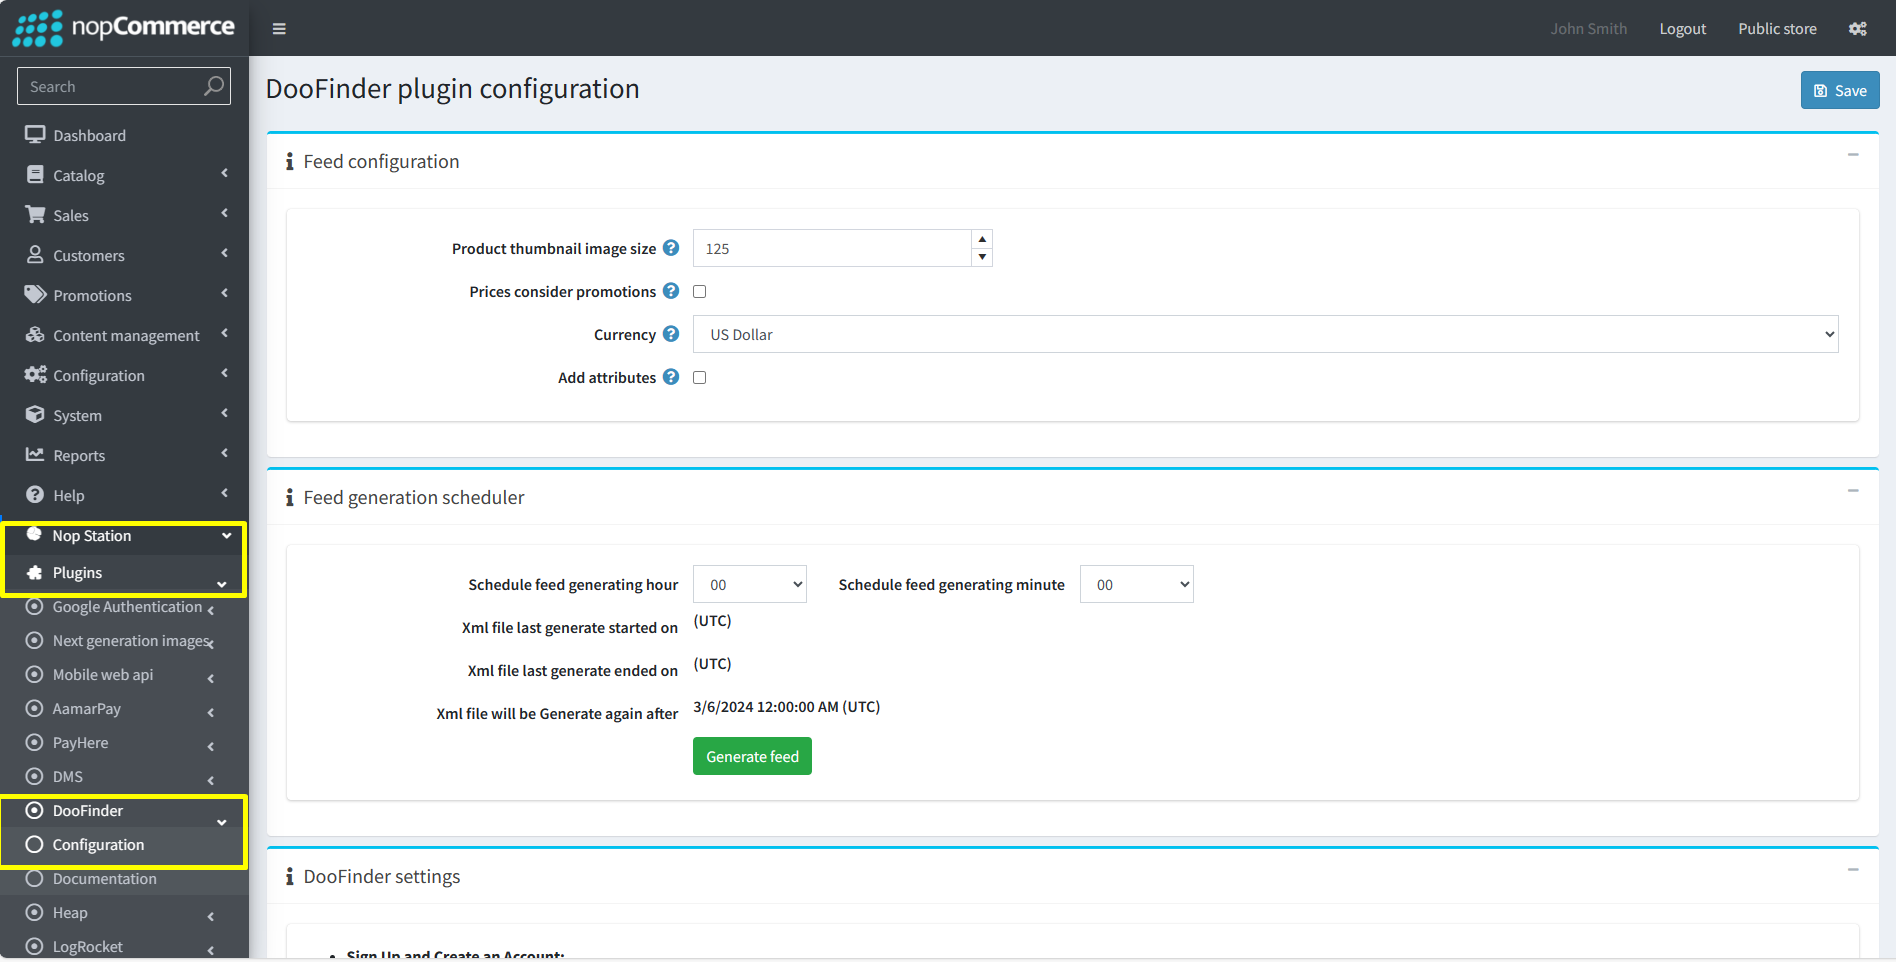Click the Dashboard monitor icon in sidebar

[35, 135]
